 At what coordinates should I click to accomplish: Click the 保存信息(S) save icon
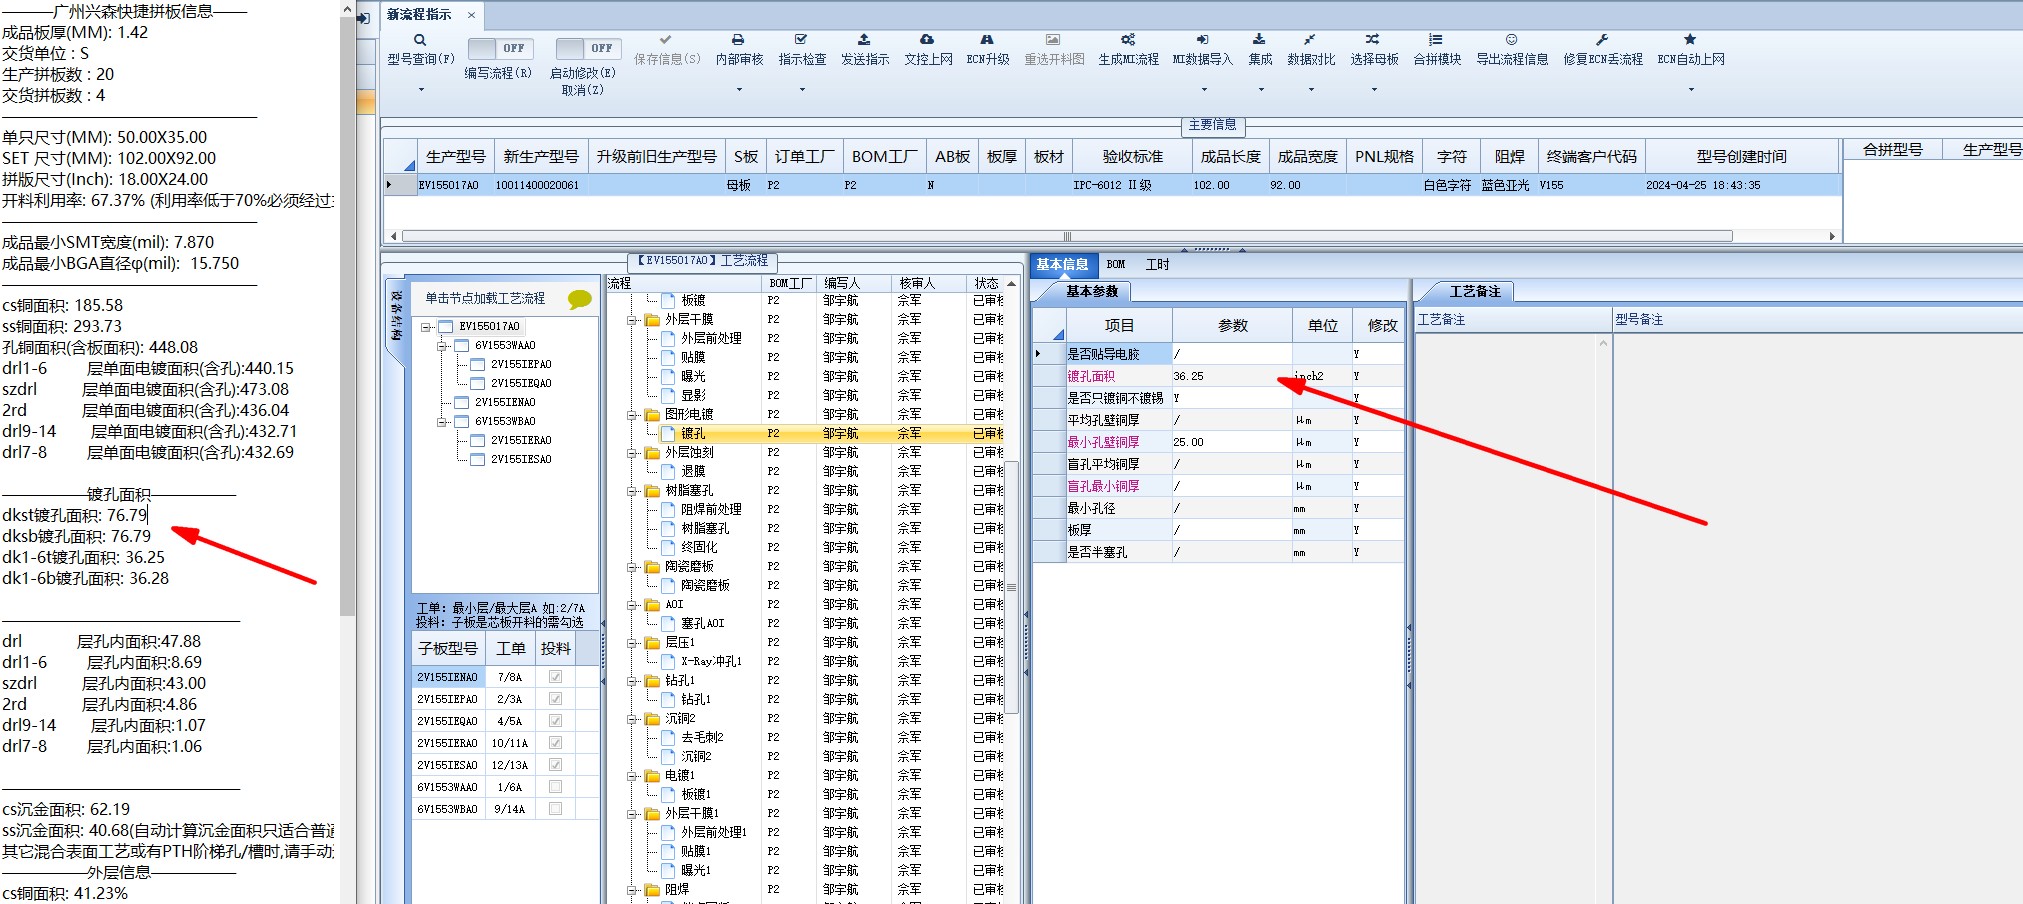point(666,40)
